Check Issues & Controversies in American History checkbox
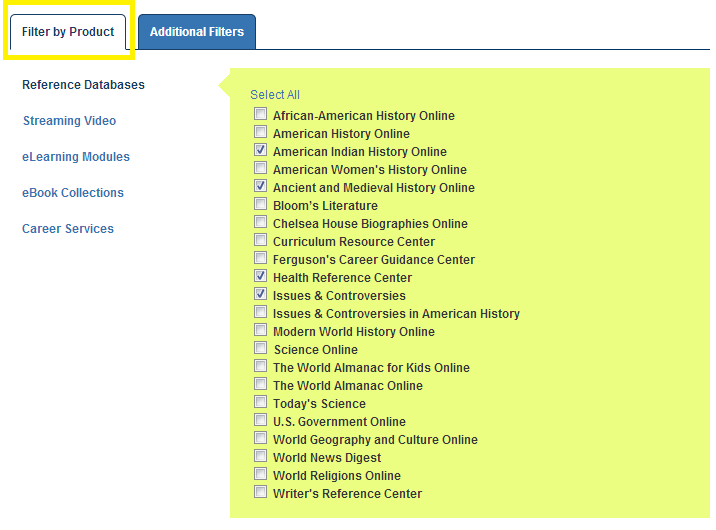This screenshot has height=530, width=716. 260,312
